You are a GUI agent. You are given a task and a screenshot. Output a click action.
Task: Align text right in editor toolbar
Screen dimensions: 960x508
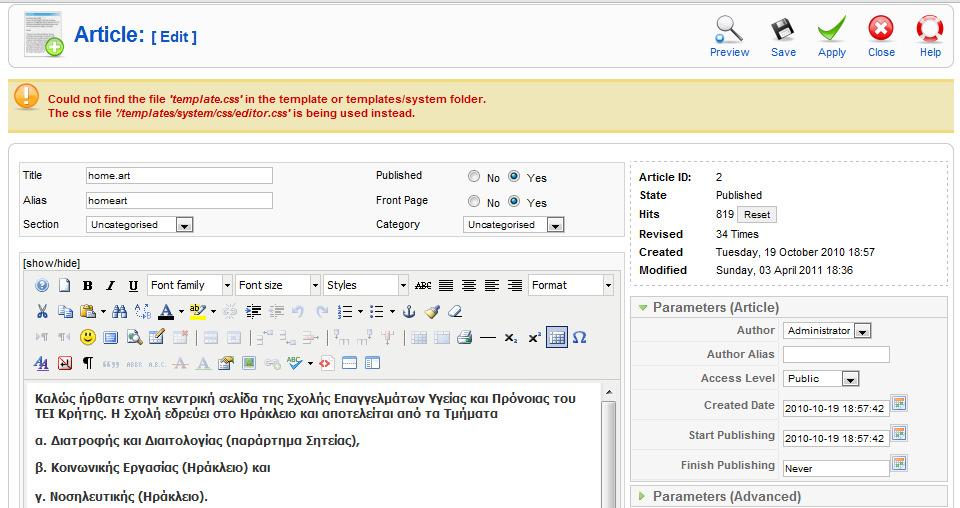tap(515, 285)
